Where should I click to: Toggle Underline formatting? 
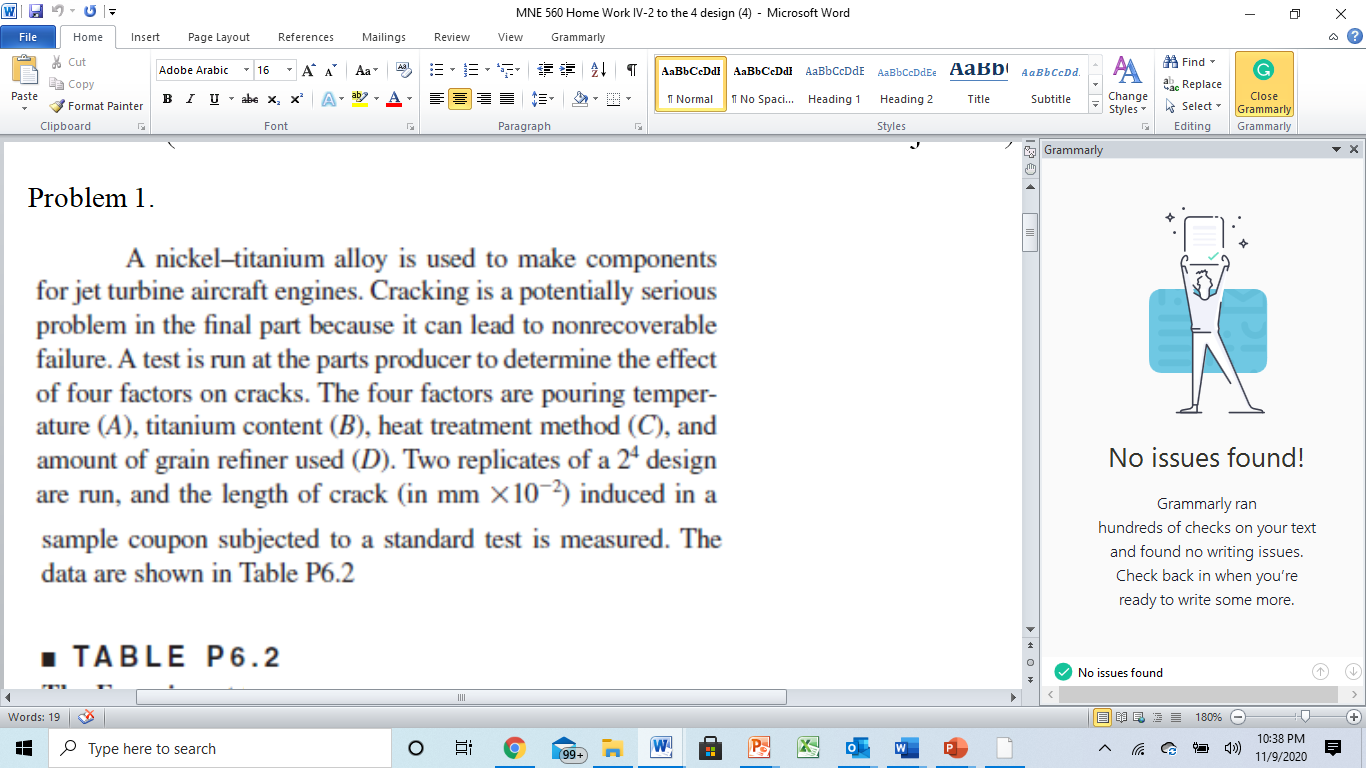pyautogui.click(x=214, y=99)
